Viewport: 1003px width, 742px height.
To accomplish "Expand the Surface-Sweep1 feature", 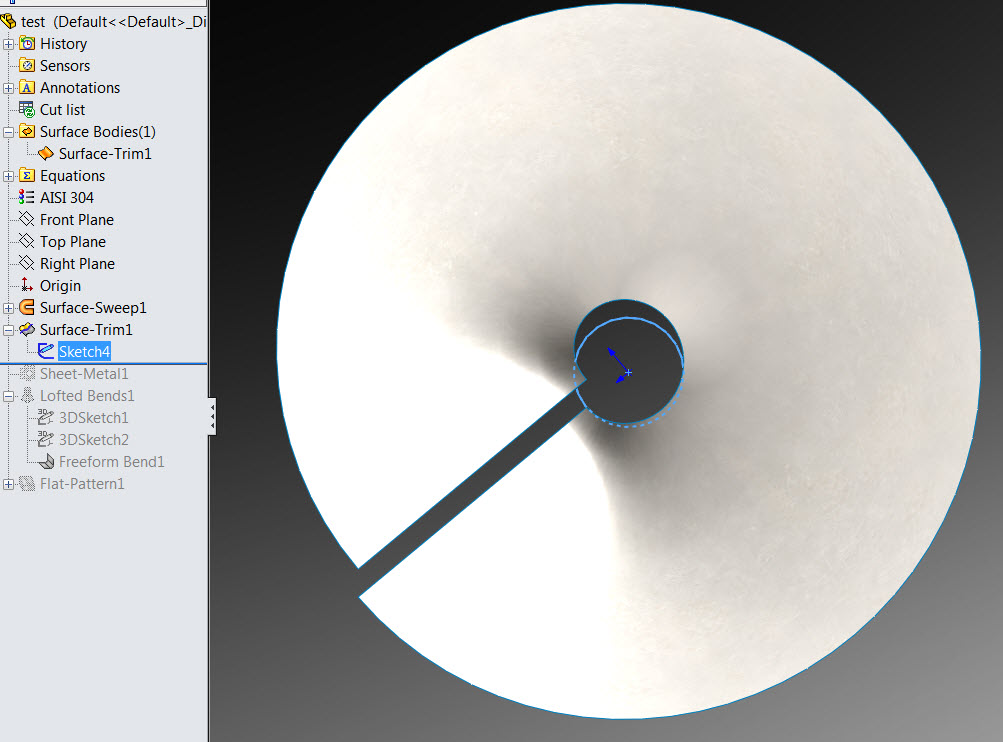I will pyautogui.click(x=8, y=308).
